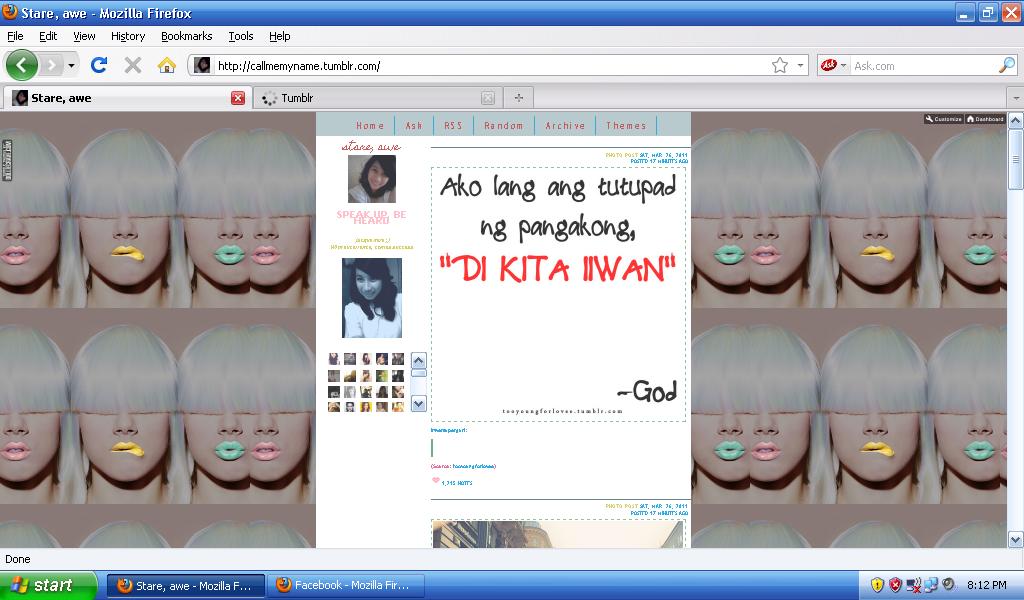
Task: Click the Home blog nav link
Action: [370, 125]
